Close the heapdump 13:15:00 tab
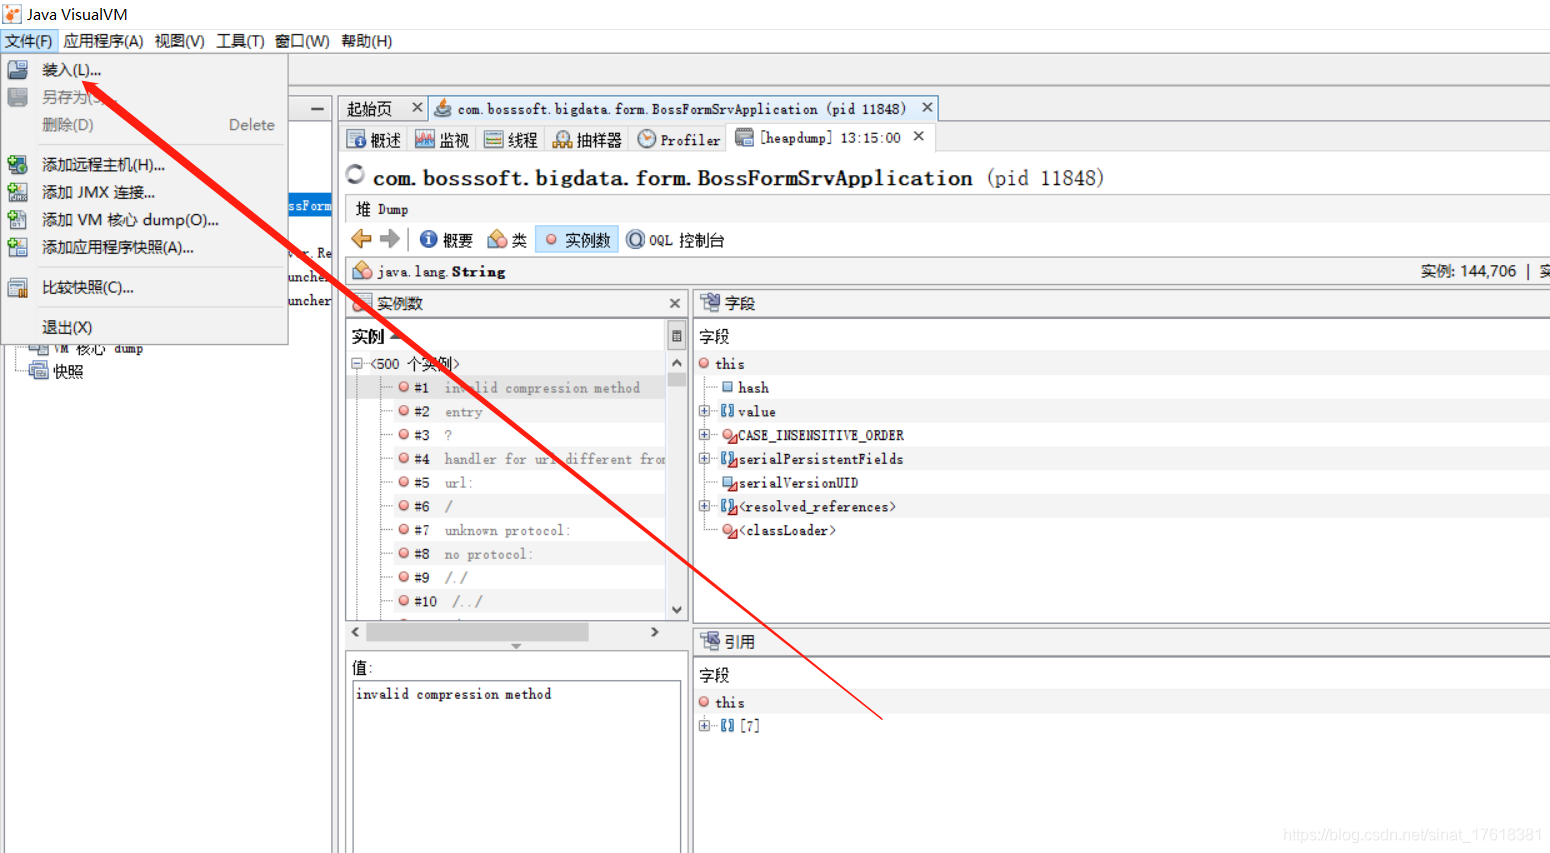 [x=919, y=137]
